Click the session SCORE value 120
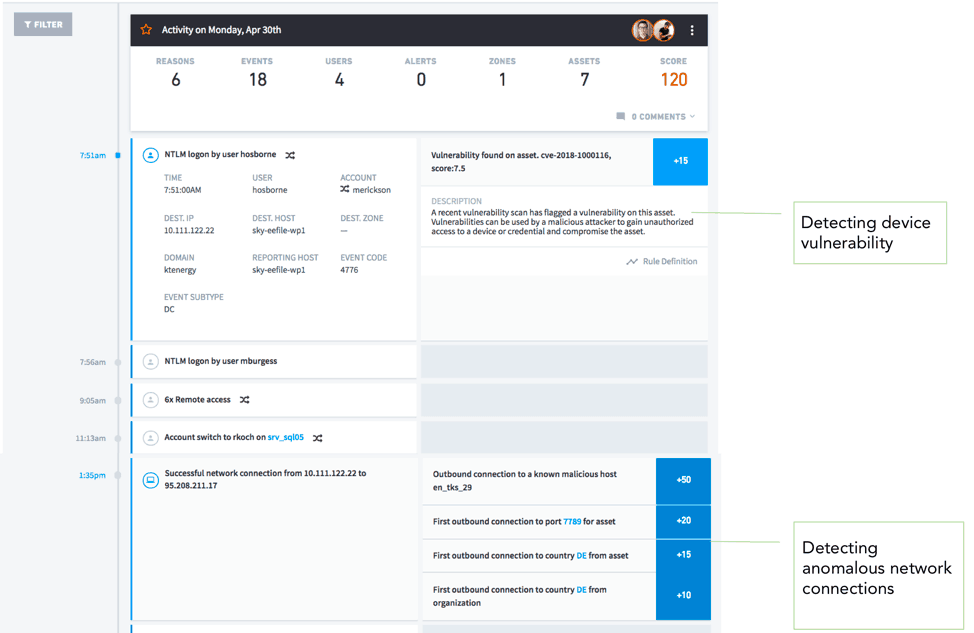974x633 pixels. [x=674, y=80]
